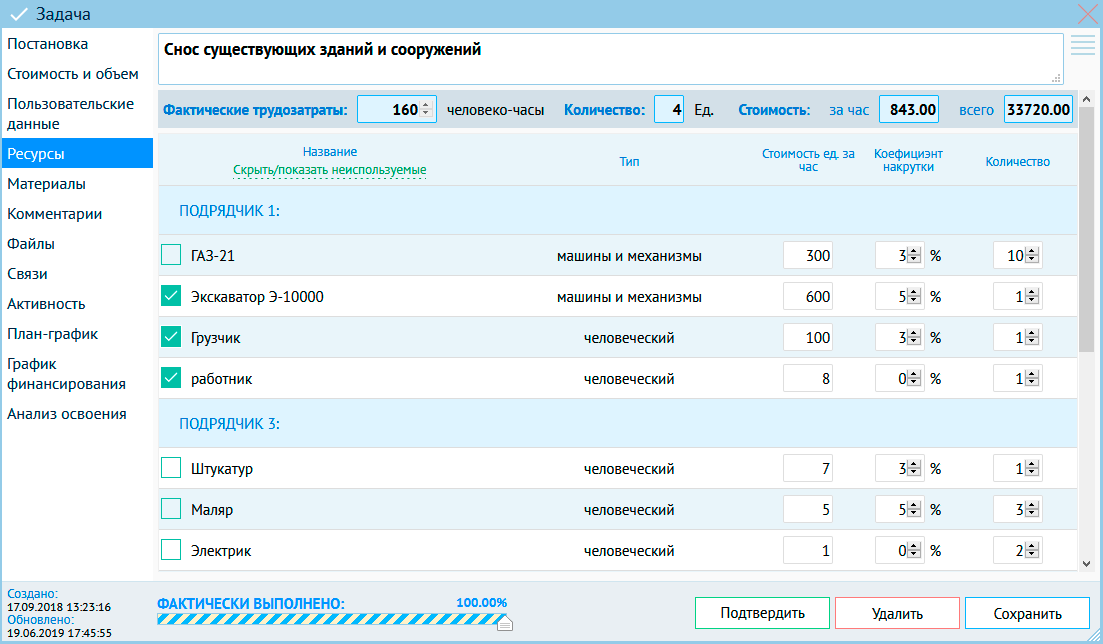1103x644 pixels.
Task: Enable the Маляр resource checkbox
Action: click(171, 508)
